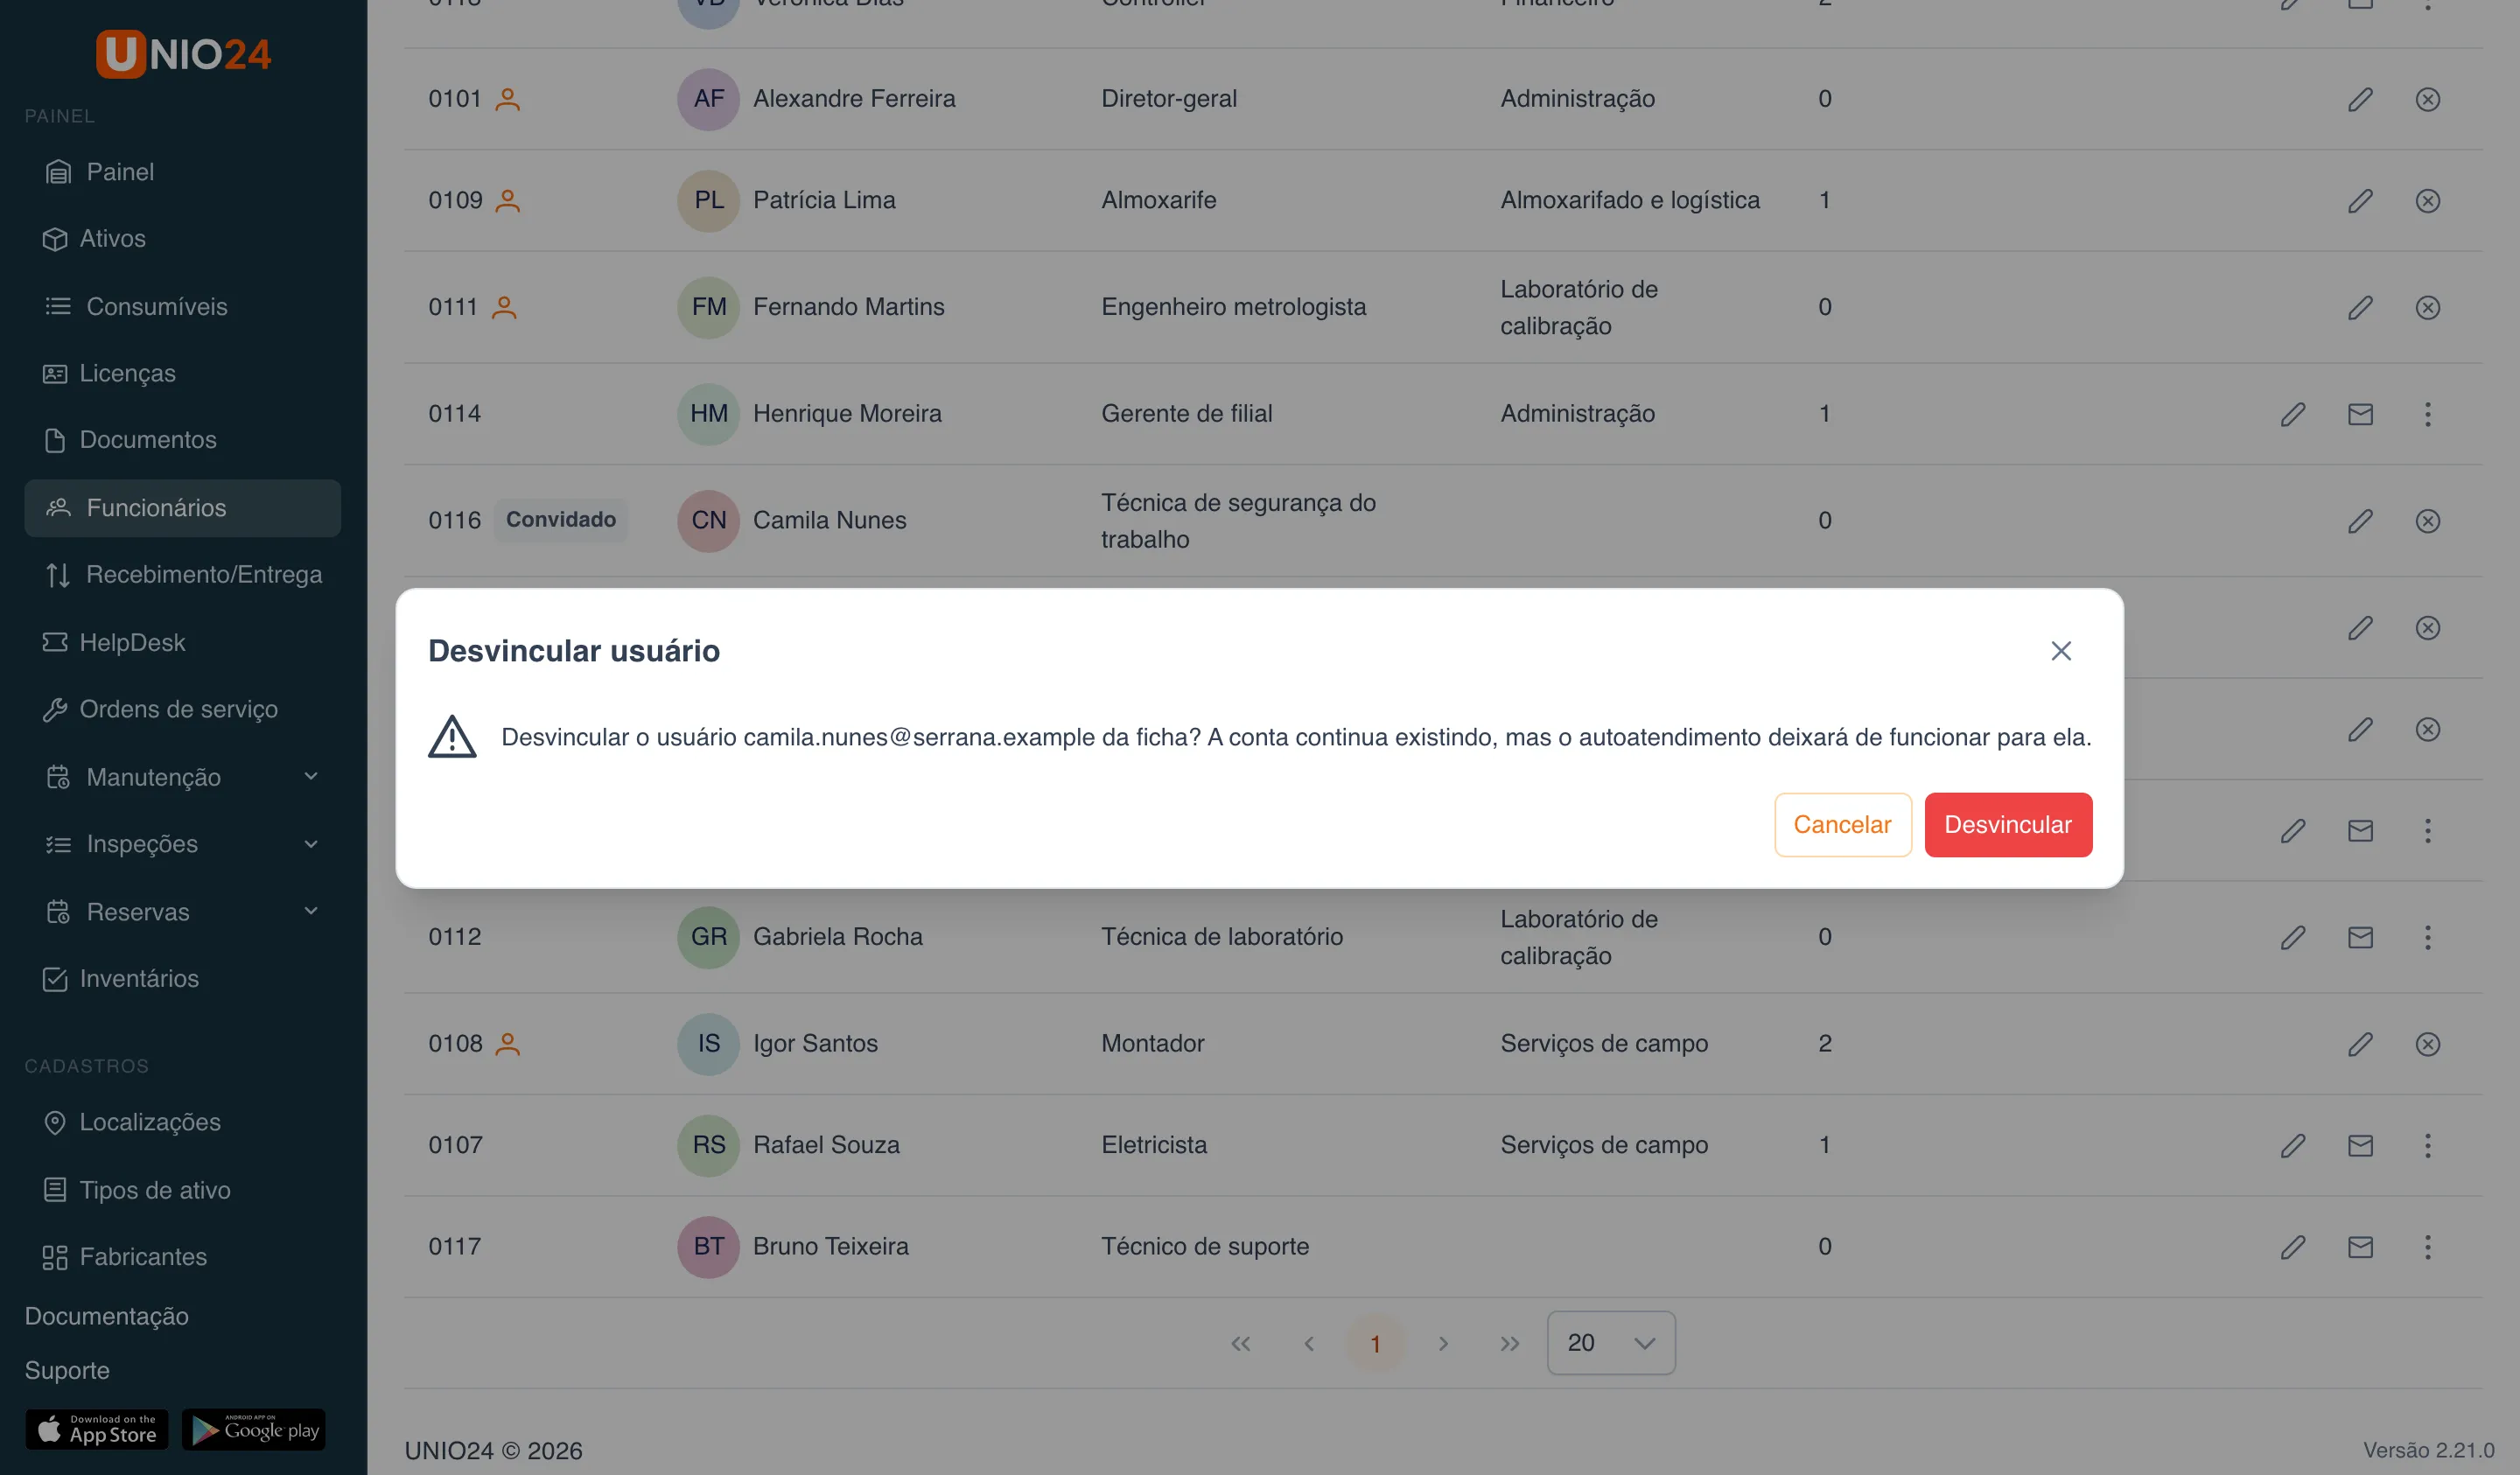The image size is (2520, 1475).
Task: Open Localizações in the sidebar
Action: [182, 1122]
